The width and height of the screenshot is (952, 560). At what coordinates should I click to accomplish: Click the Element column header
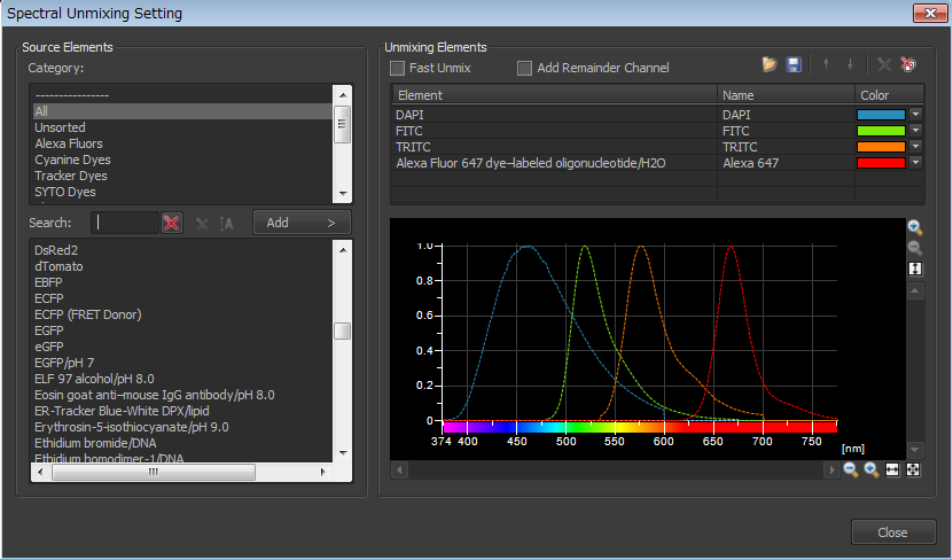pyautogui.click(x=555, y=95)
